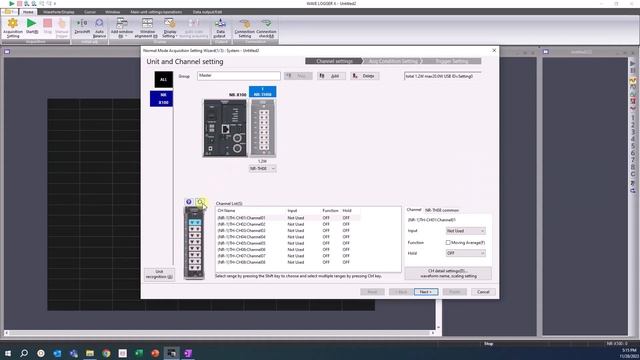Open the File menu tab
Image resolution: width=640 pixels, height=360 pixels.
(10, 12)
